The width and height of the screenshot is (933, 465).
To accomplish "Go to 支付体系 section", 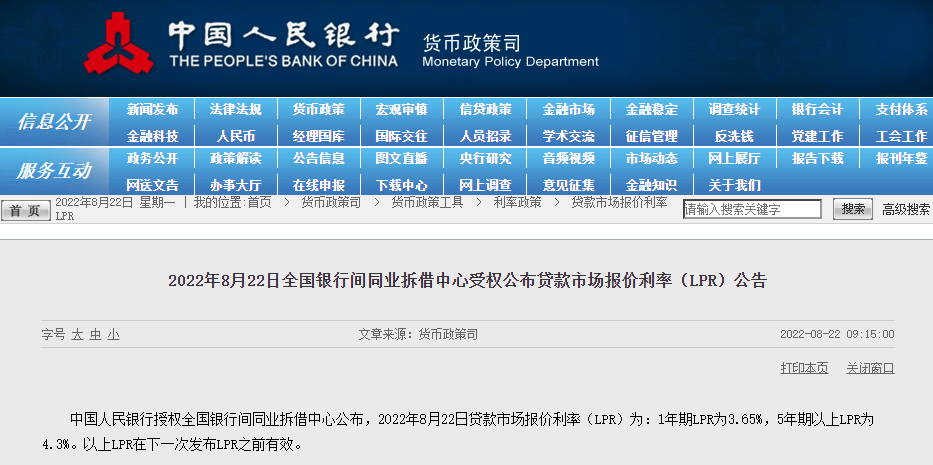I will pyautogui.click(x=901, y=110).
